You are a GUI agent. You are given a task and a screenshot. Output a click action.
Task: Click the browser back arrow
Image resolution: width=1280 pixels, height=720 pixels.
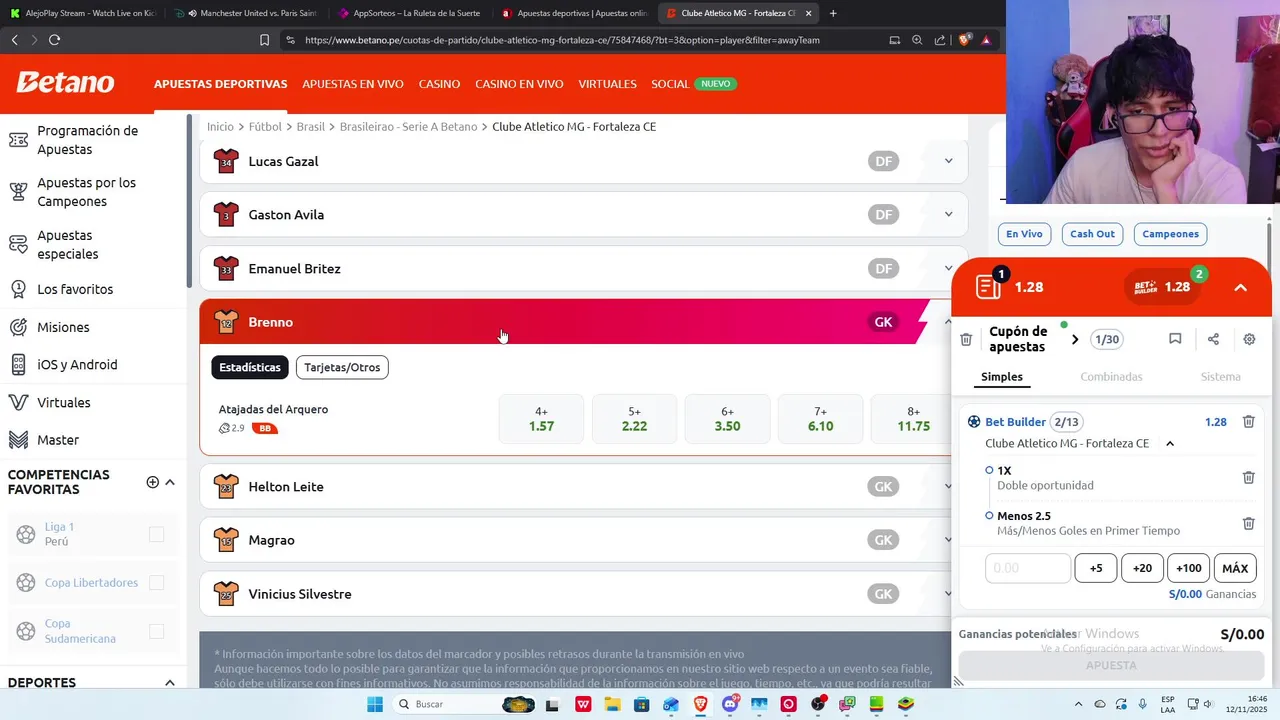pos(14,40)
